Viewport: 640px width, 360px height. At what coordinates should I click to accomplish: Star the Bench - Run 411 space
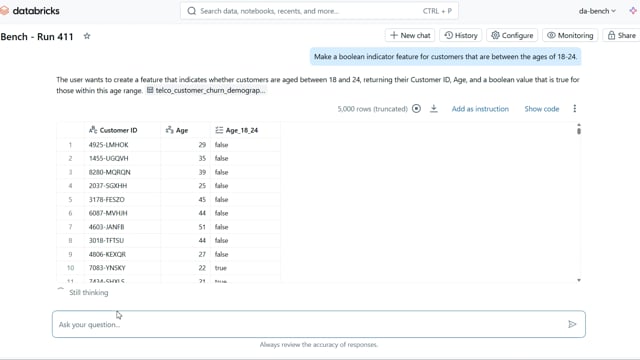click(x=87, y=36)
